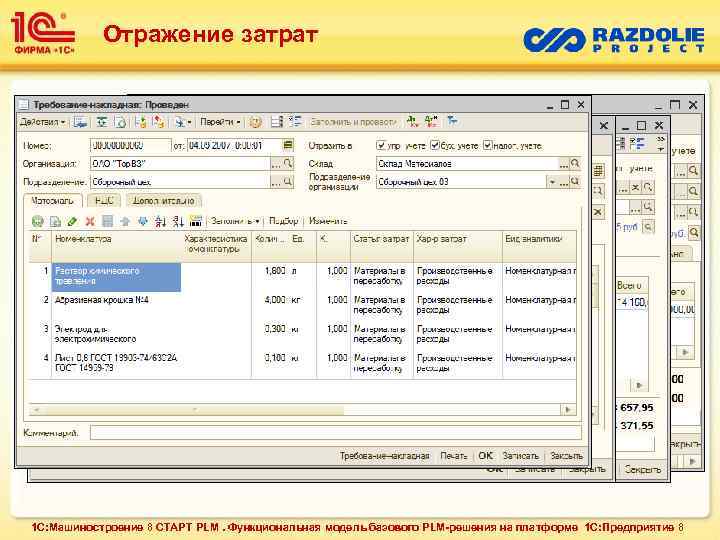Click the blue filter icon in main toolbar

pyautogui.click(x=453, y=121)
